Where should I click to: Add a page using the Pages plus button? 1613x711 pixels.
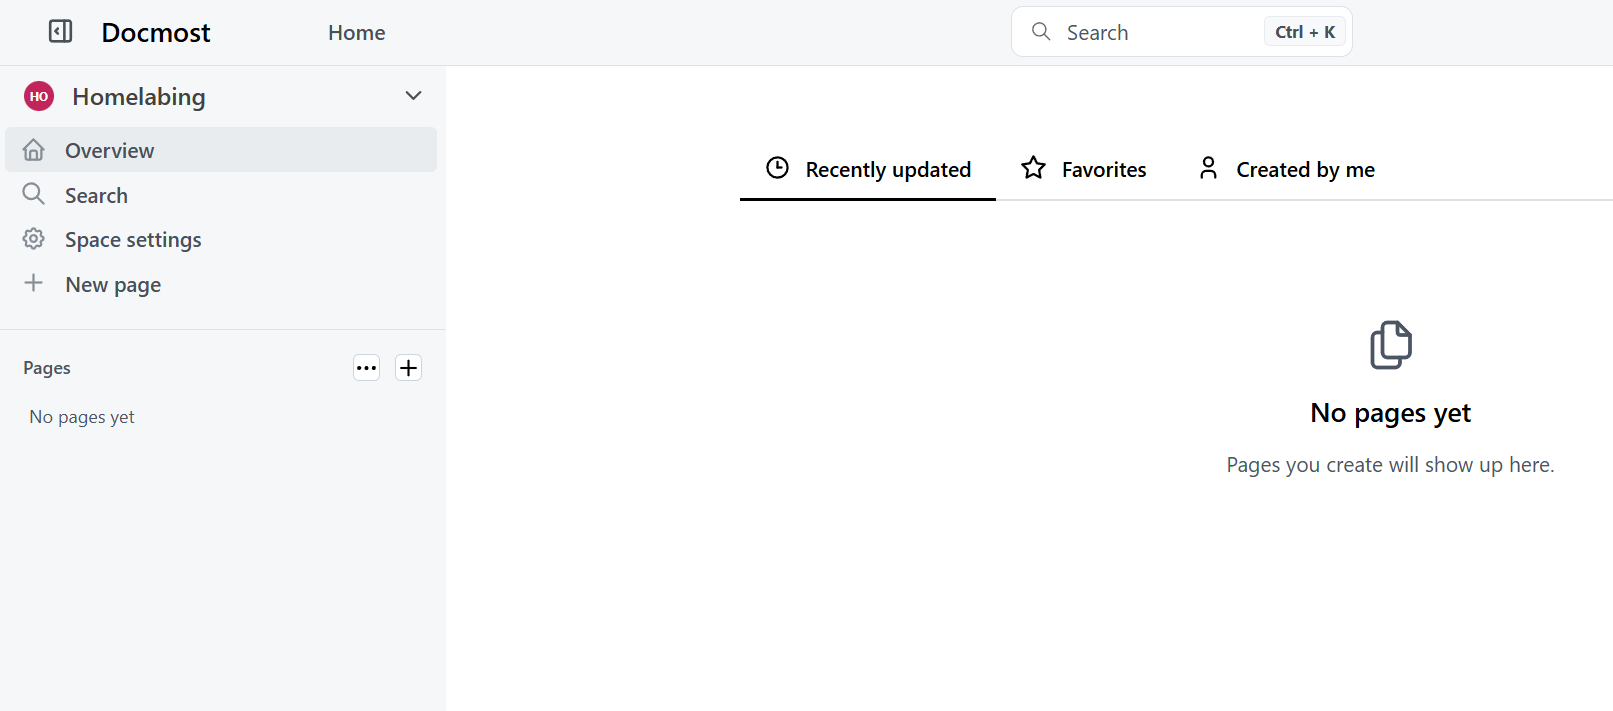pyautogui.click(x=409, y=368)
